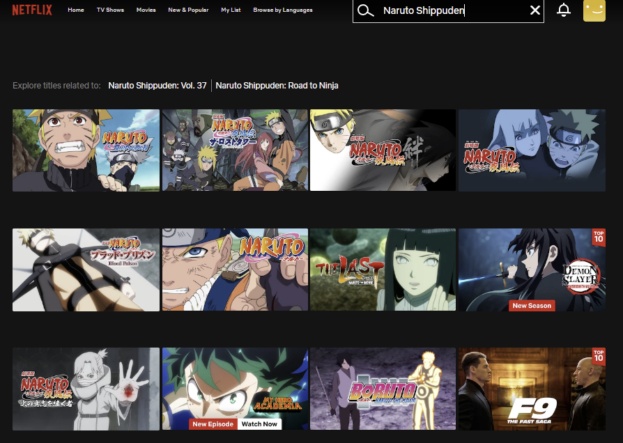This screenshot has height=443, width=623.
Task: Clear the search with the X icon
Action: click(535, 11)
